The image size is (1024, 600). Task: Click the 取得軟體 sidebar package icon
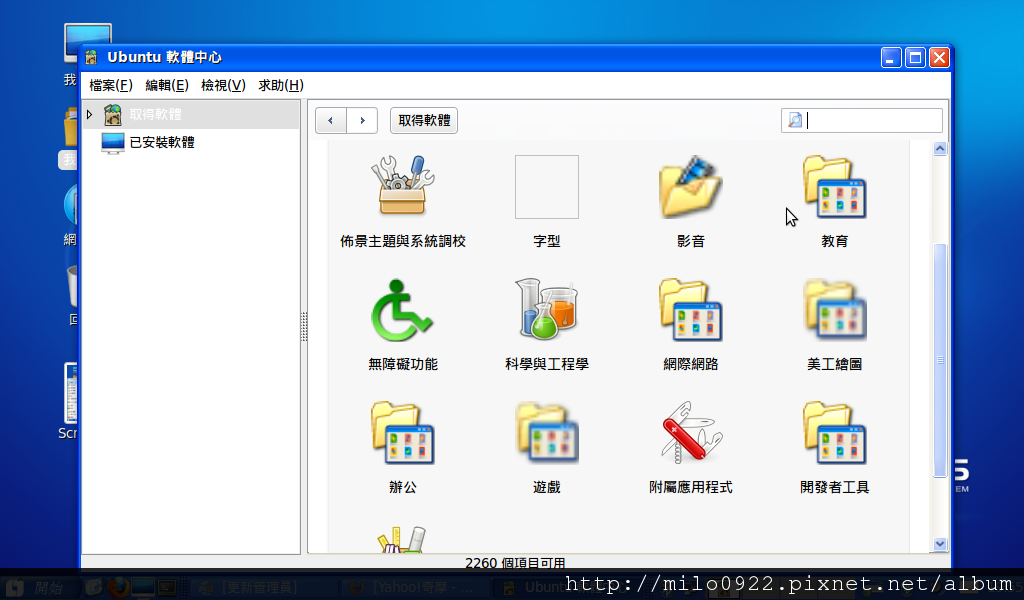[113, 114]
